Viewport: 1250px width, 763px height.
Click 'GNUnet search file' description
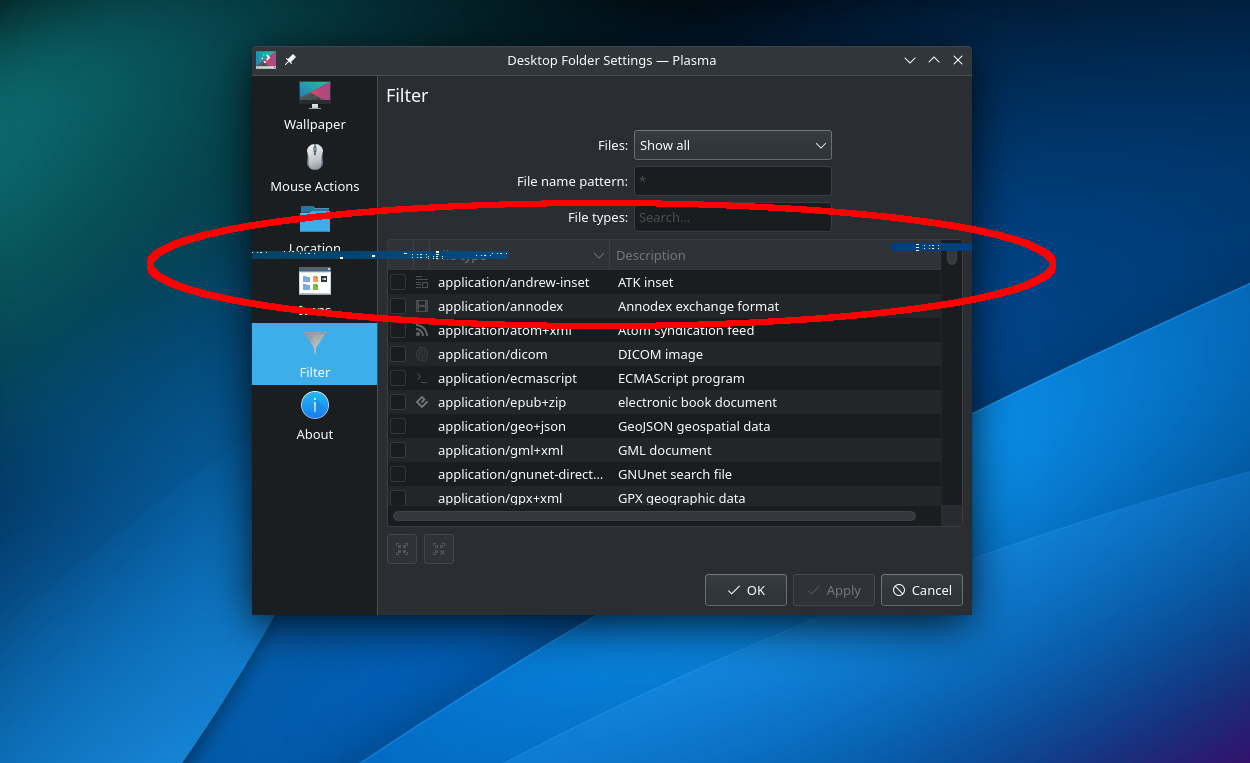pos(675,474)
